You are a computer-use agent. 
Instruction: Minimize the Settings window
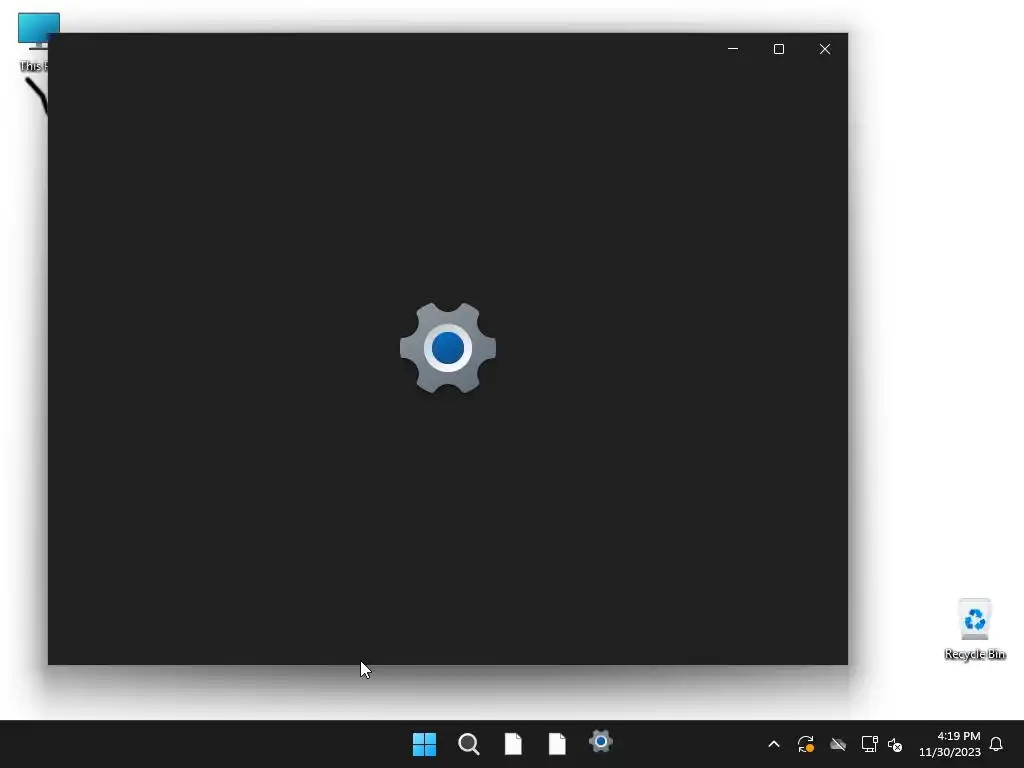pos(733,49)
